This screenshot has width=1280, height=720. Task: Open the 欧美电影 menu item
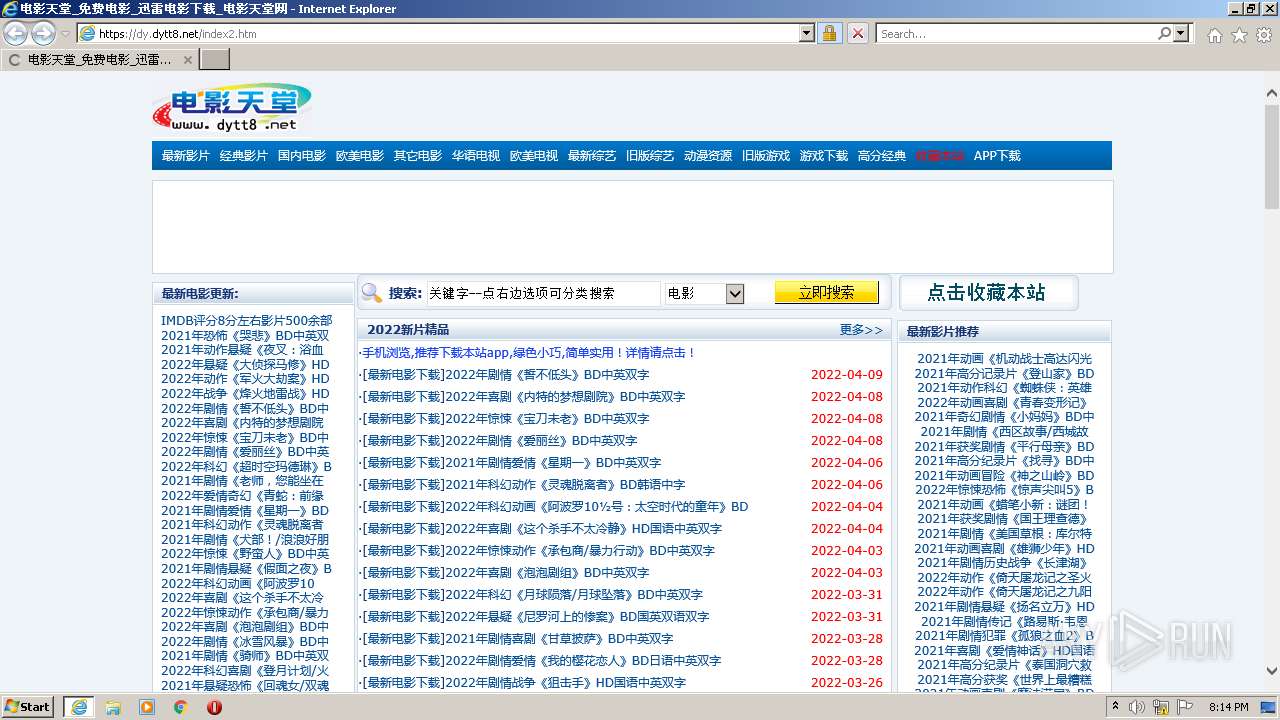(359, 156)
